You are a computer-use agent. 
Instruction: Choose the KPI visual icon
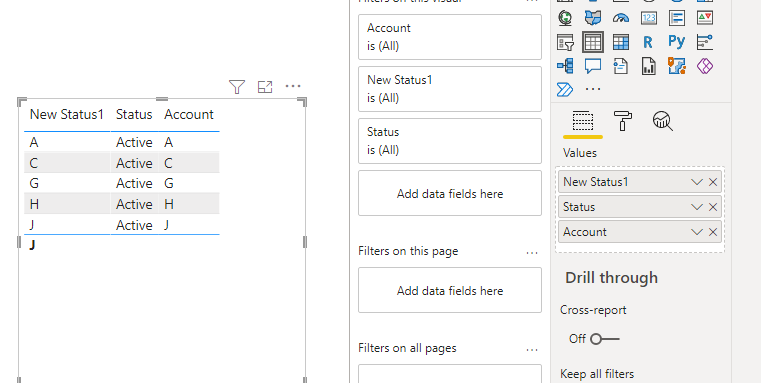[705, 18]
